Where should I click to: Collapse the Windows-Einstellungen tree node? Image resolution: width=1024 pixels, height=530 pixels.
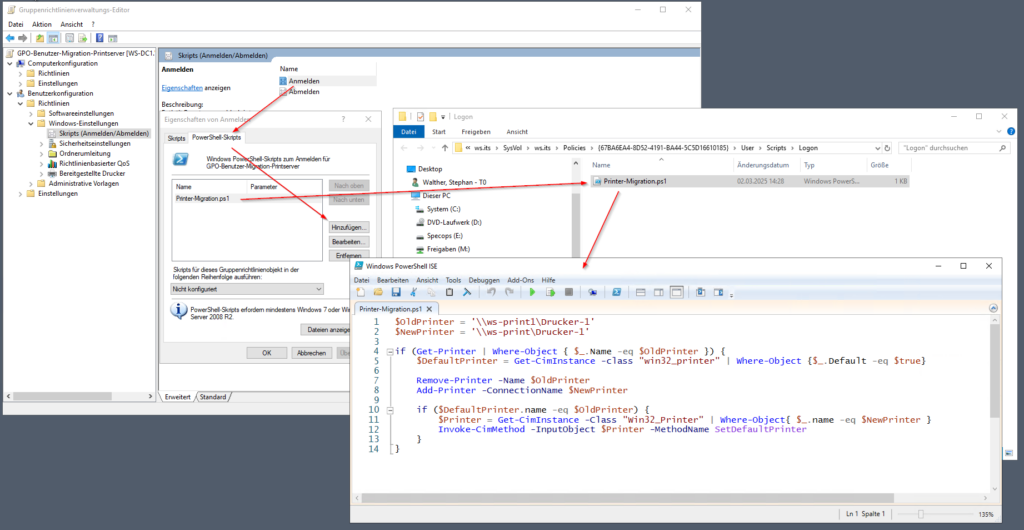tap(31, 123)
